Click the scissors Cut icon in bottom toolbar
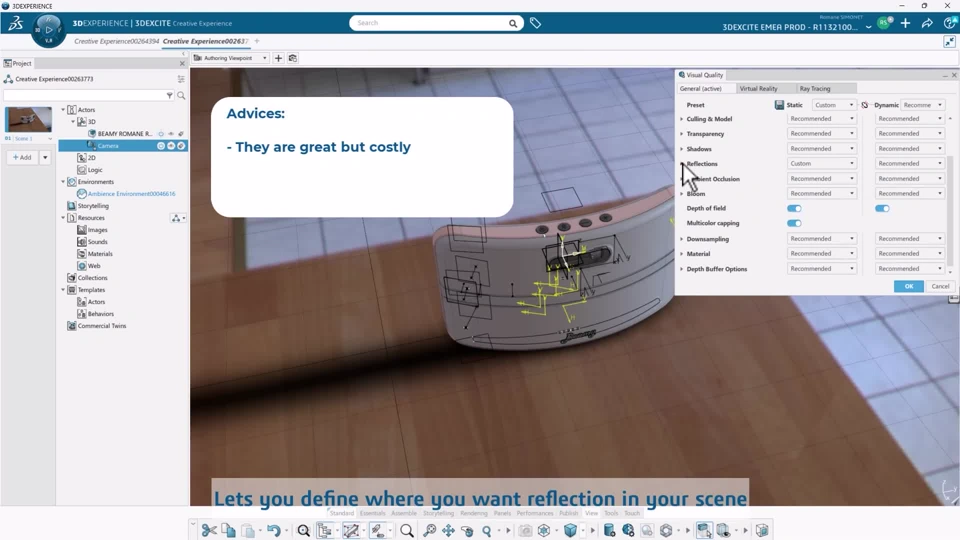The image size is (960, 540). click(209, 530)
